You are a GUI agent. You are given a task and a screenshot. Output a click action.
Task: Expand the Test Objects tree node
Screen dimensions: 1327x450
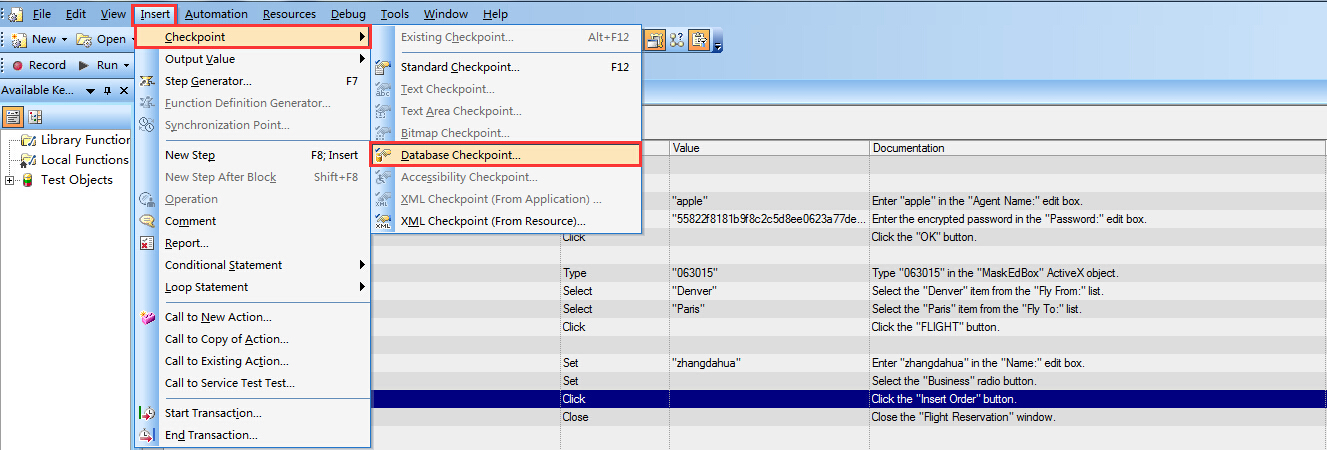(x=9, y=180)
